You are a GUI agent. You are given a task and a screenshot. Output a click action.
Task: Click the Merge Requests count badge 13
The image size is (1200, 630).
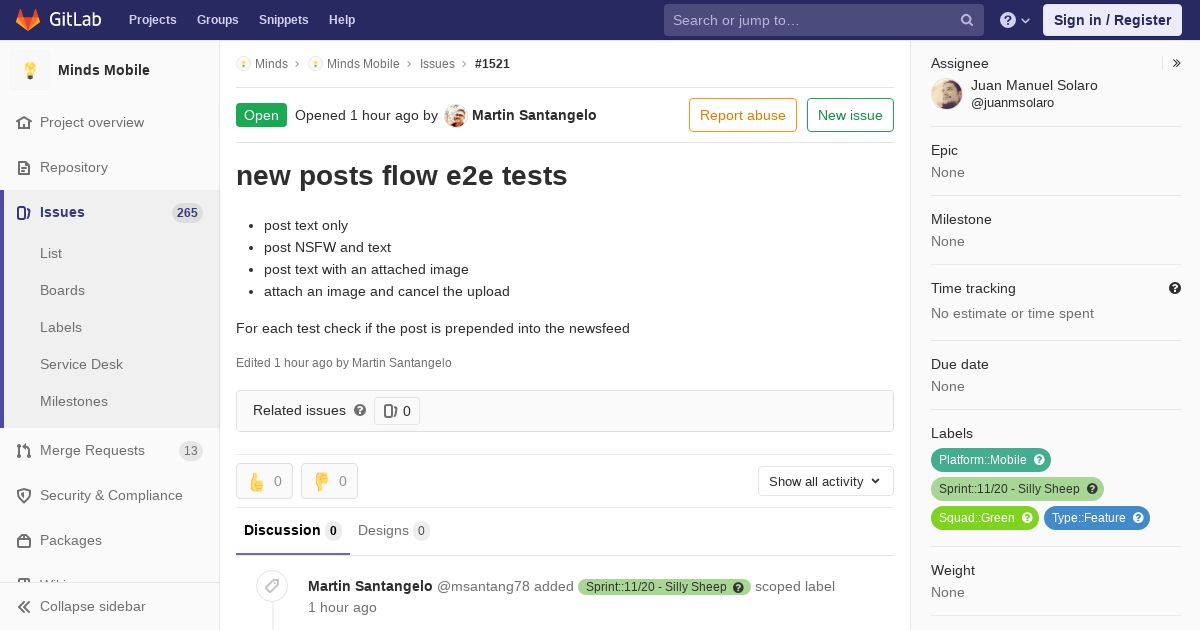click(x=191, y=451)
